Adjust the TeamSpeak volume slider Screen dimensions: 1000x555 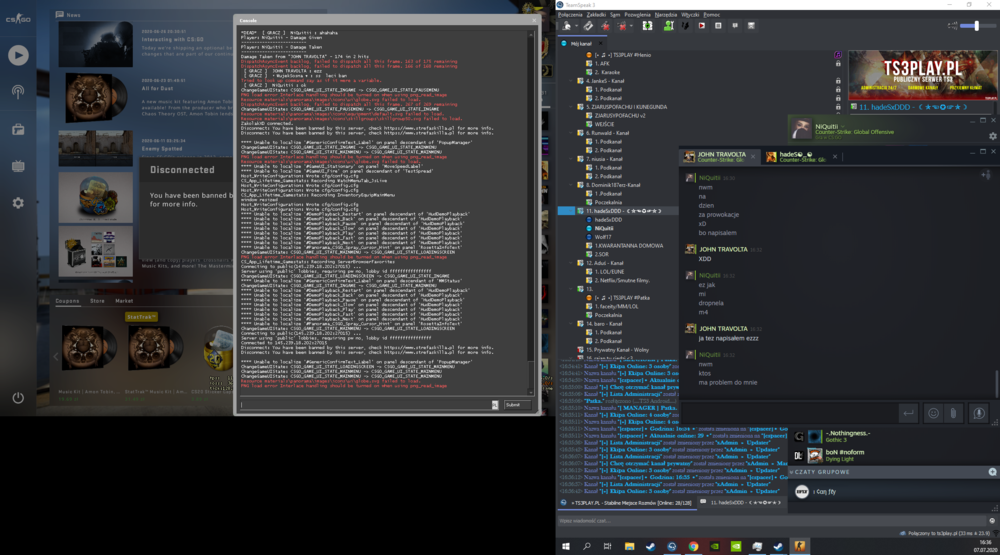976,26
